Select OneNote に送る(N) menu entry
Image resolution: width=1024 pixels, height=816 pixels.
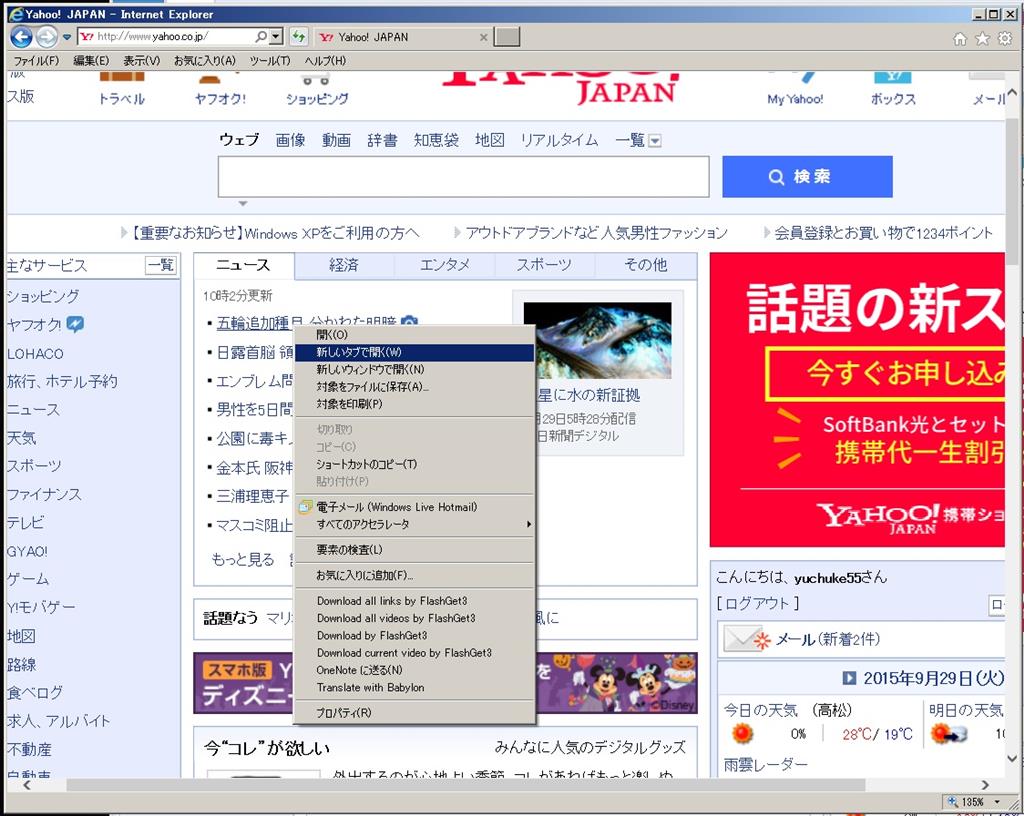tap(415, 670)
